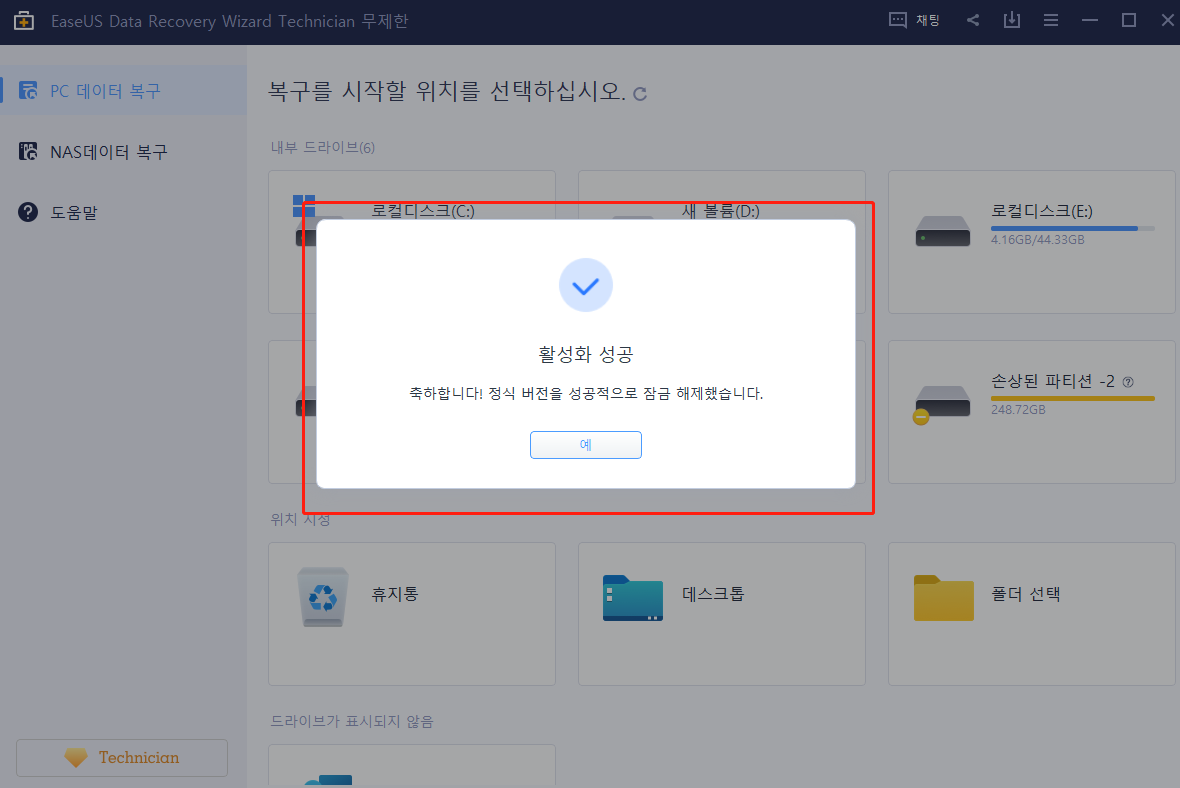Open the download icon on the title bar
Viewport: 1180px width, 788px height.
click(1011, 19)
